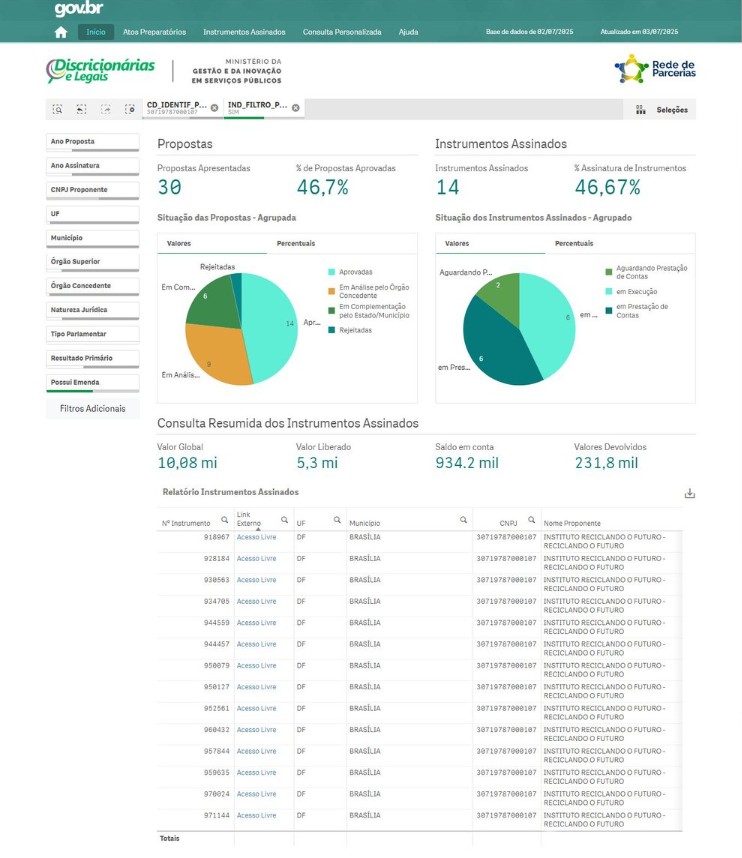Image resolution: width=742 pixels, height=858 pixels.
Task: Search in the Nº Instrumento column
Action: tap(224, 520)
